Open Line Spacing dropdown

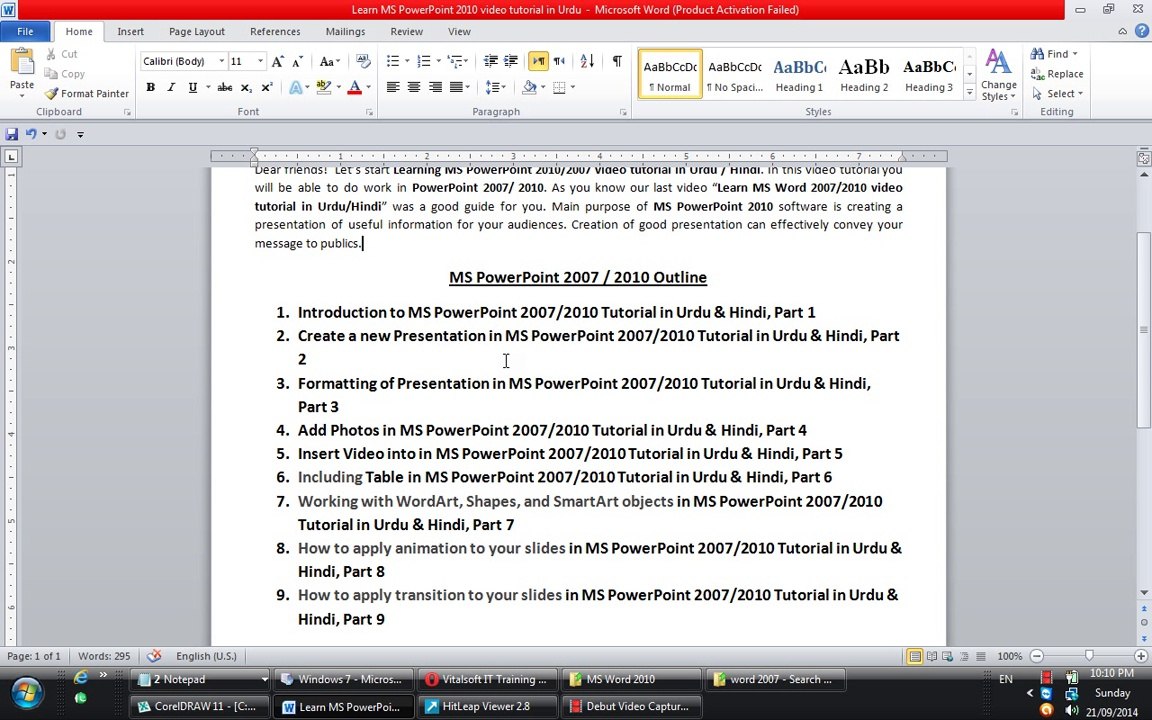496,87
